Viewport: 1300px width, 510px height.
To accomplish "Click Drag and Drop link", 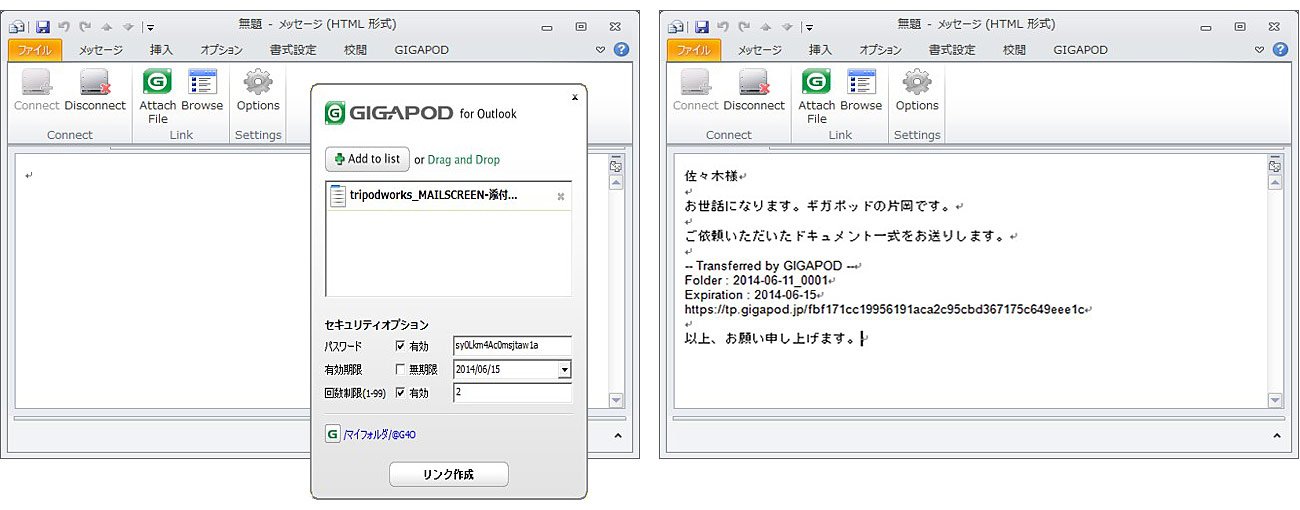I will [x=464, y=160].
